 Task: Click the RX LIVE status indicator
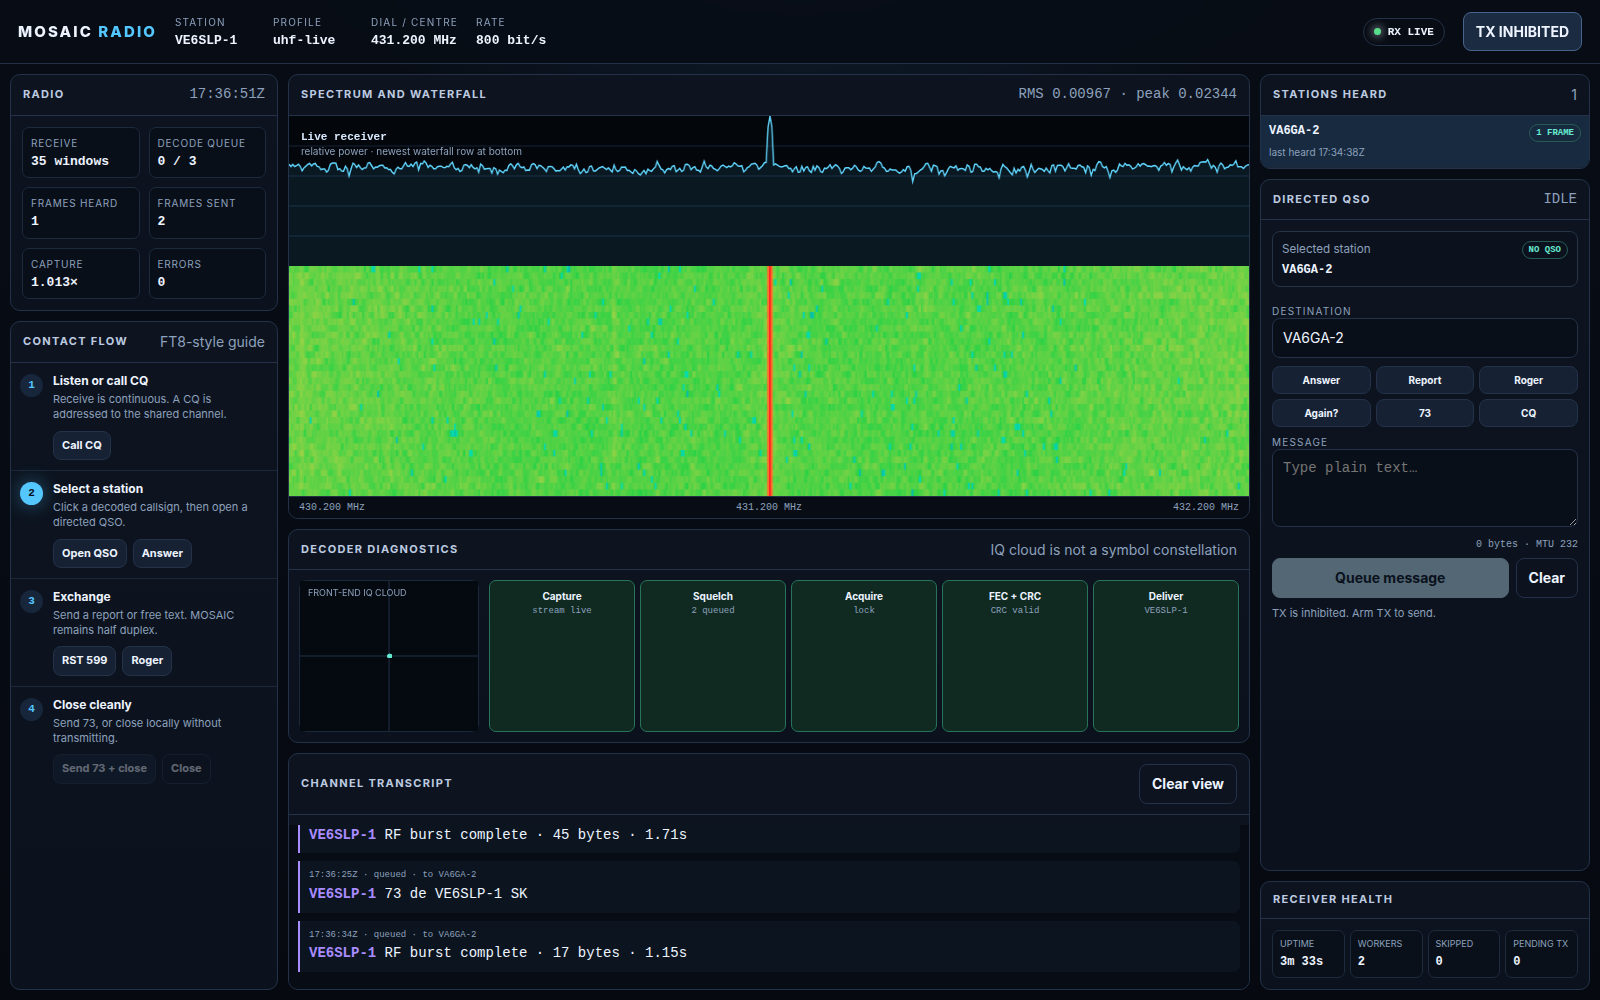1404,32
